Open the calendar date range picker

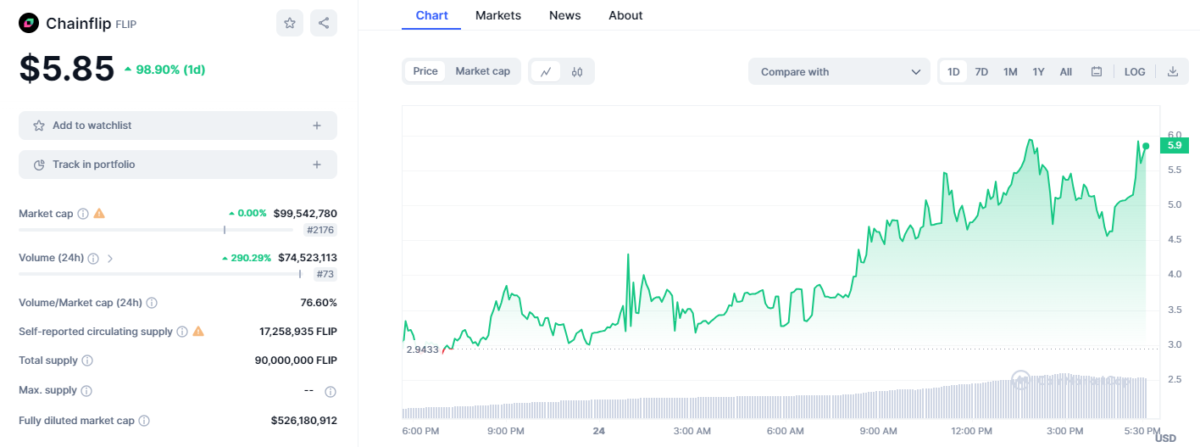(x=1096, y=72)
